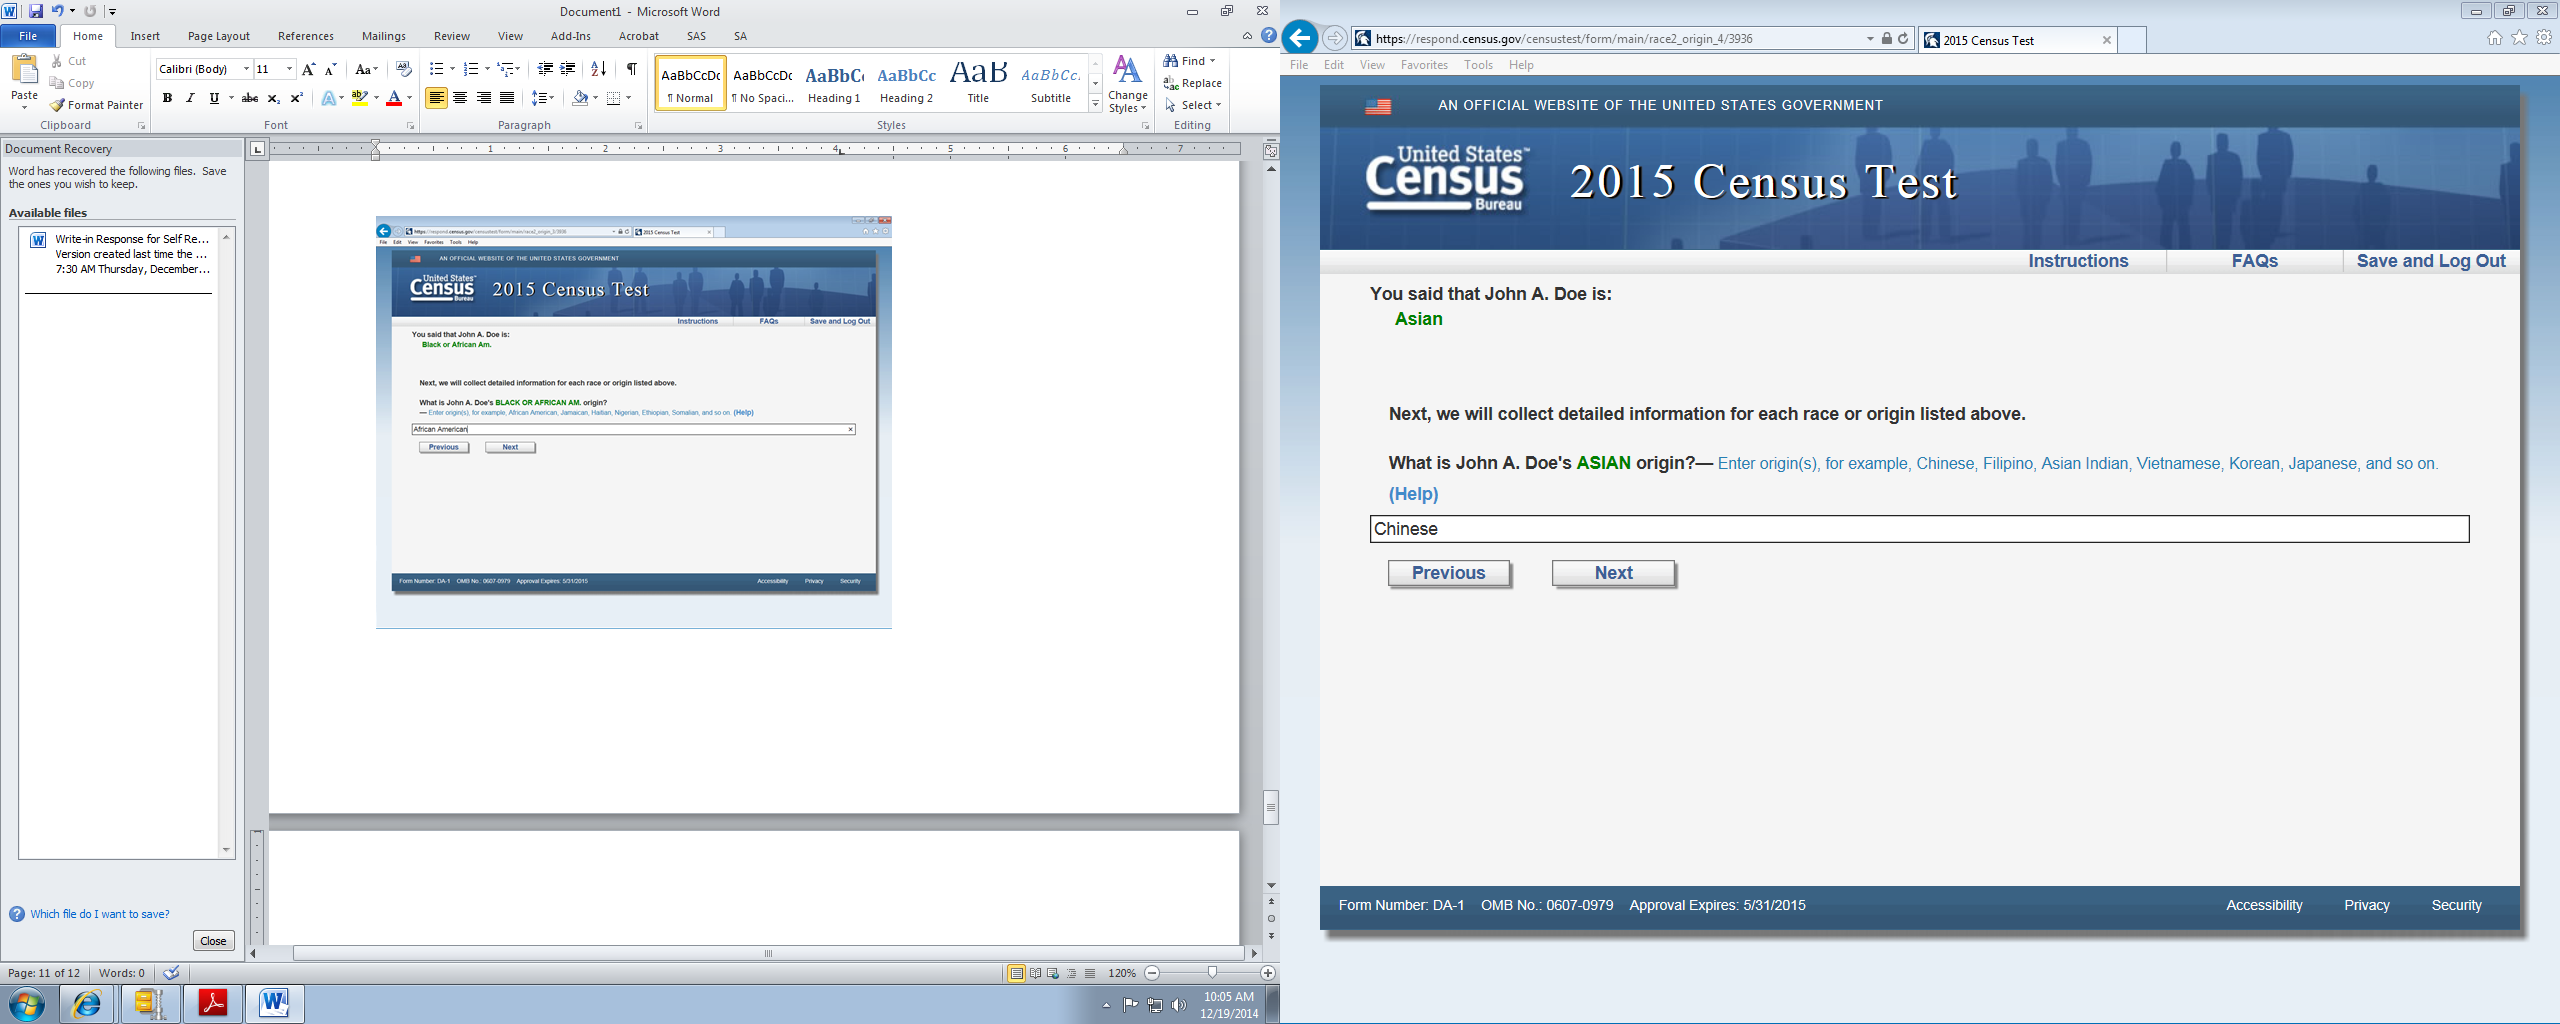Toggle Bold formatting in the ribbon
Screen dimensions: 2560x1024
point(167,98)
